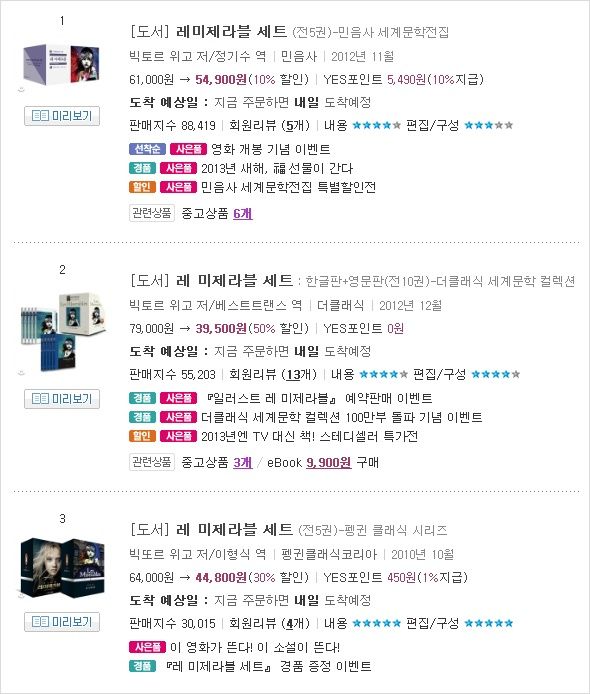The image size is (590, 694).
Task: Open the 5개 member reviews of first book
Action: point(295,125)
